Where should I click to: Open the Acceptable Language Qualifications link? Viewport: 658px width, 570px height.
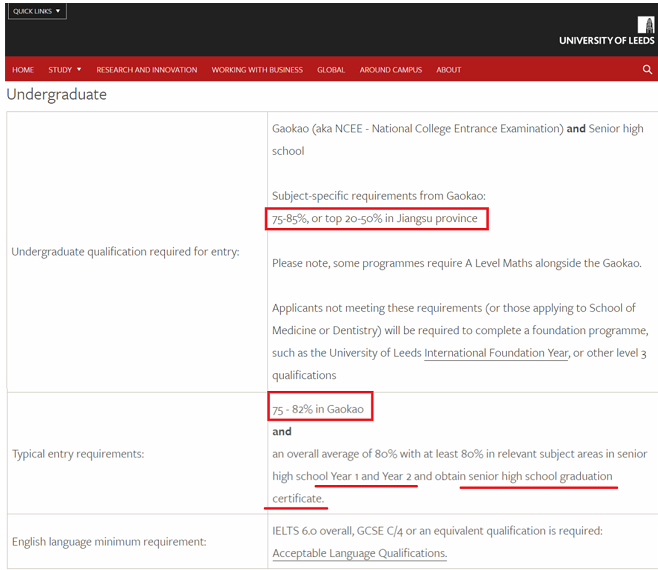coord(360,553)
